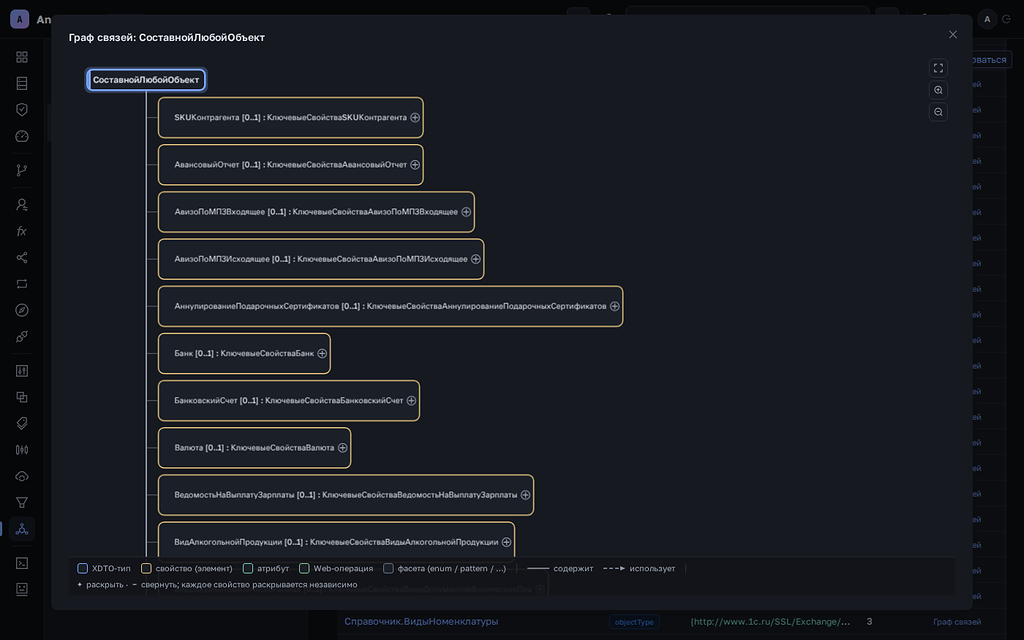The width and height of the screenshot is (1024, 640).
Task: Select the root node СоставнойЛюбойОбъект
Action: coord(146,80)
